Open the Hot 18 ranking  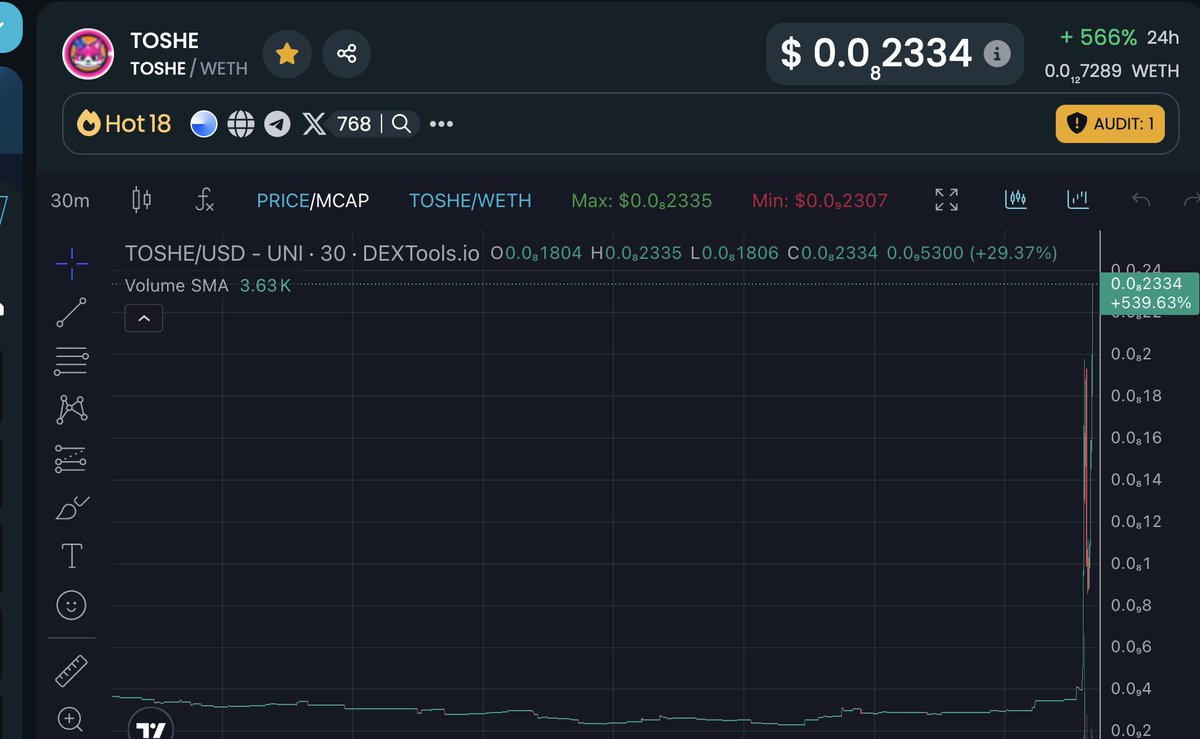(x=124, y=124)
